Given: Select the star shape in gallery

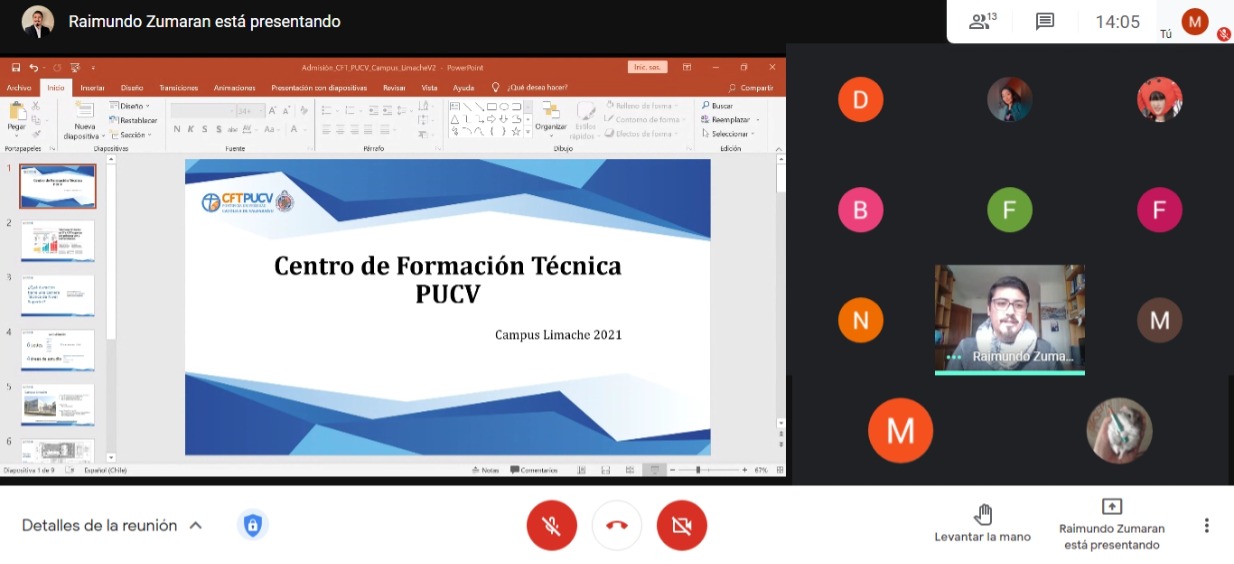Looking at the screenshot, I should [516, 131].
